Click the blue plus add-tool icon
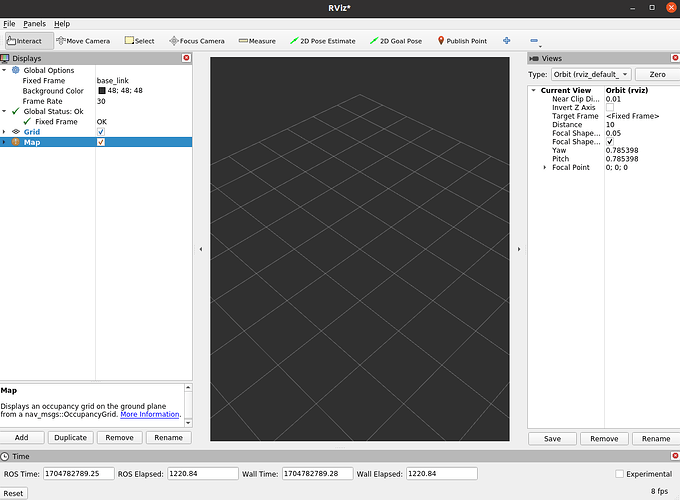680x500 pixels. tap(506, 41)
